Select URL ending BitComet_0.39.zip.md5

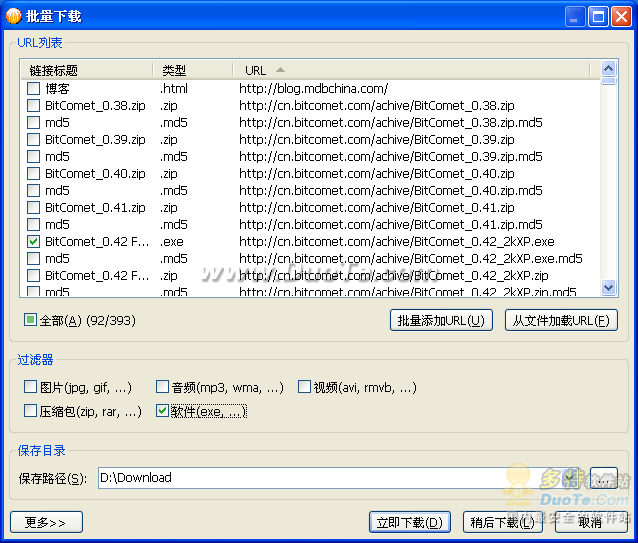tap(391, 157)
